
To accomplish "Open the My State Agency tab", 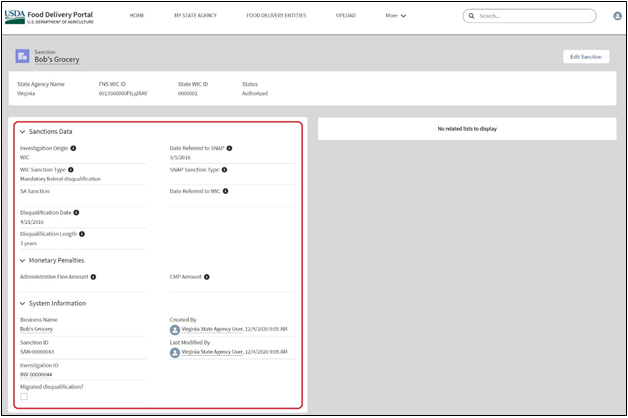I will click(x=195, y=16).
